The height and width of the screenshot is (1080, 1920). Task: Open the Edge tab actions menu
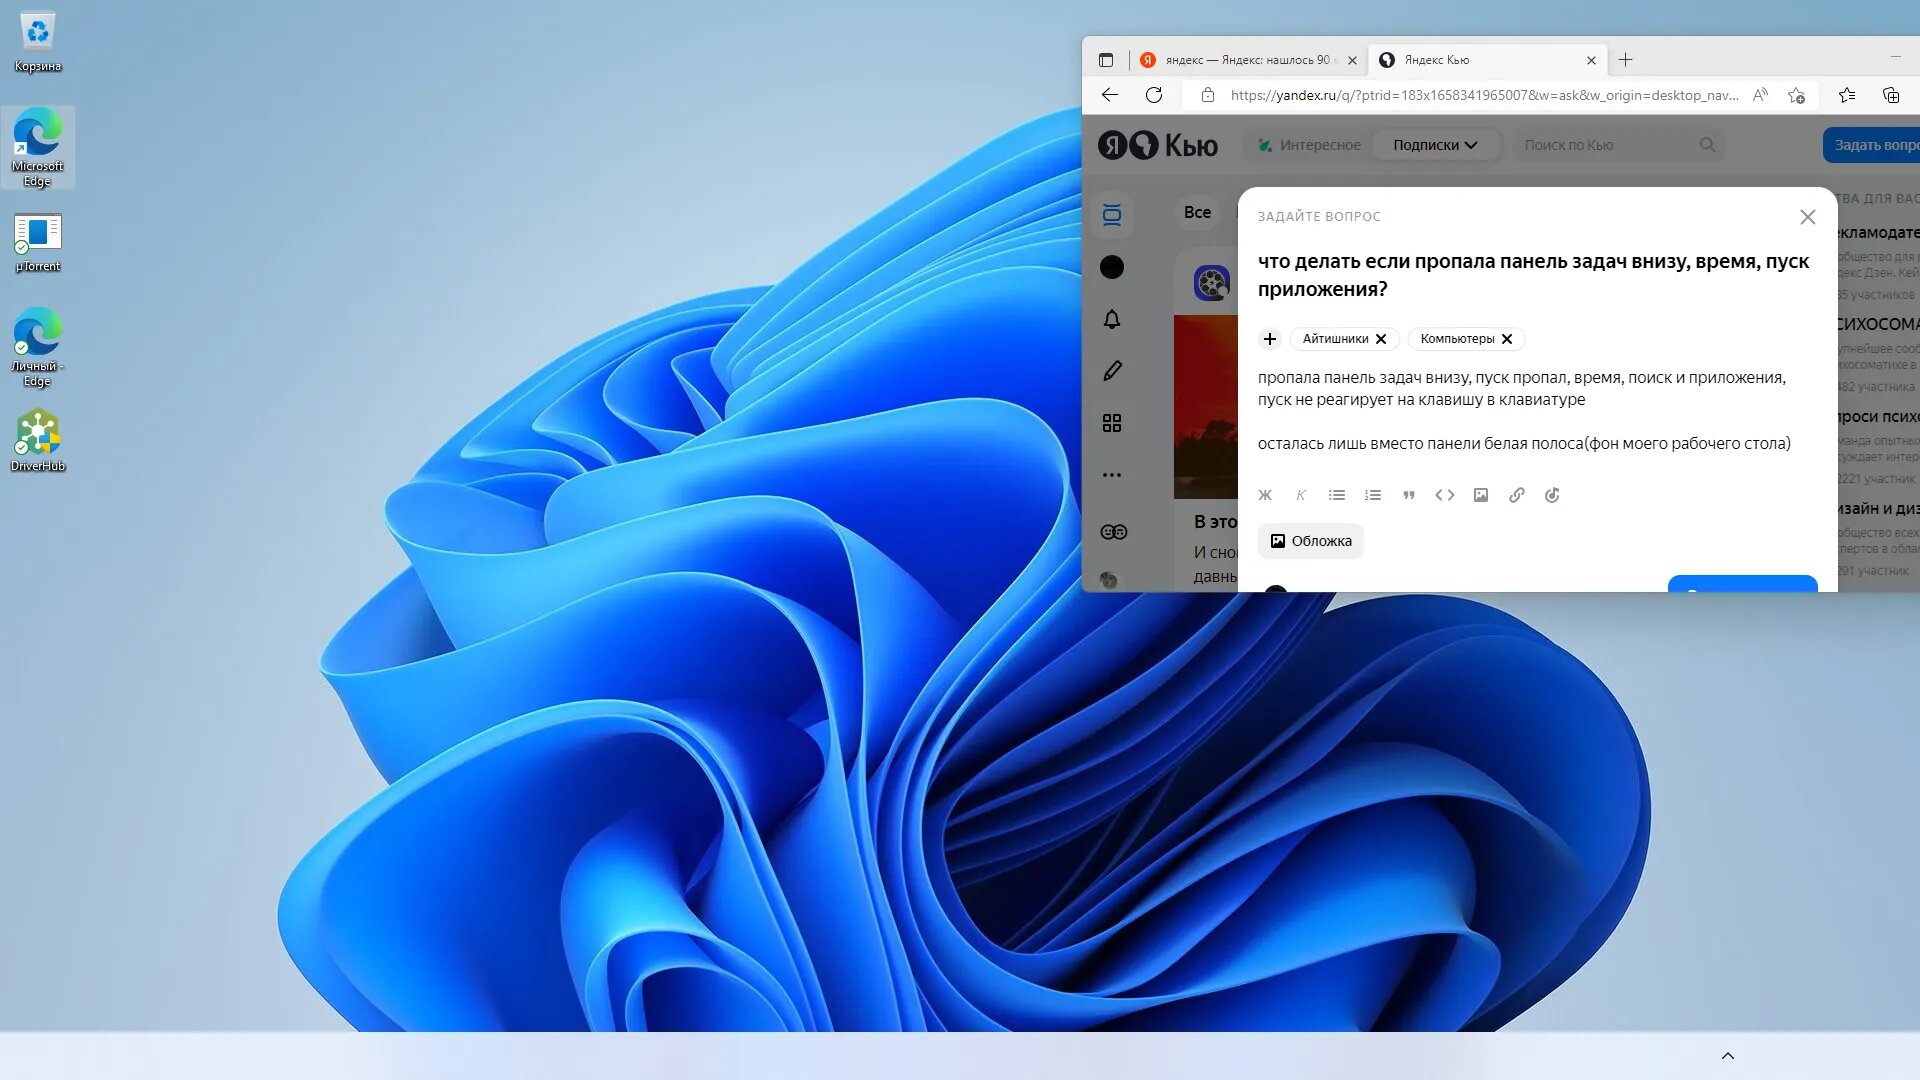[x=1106, y=60]
